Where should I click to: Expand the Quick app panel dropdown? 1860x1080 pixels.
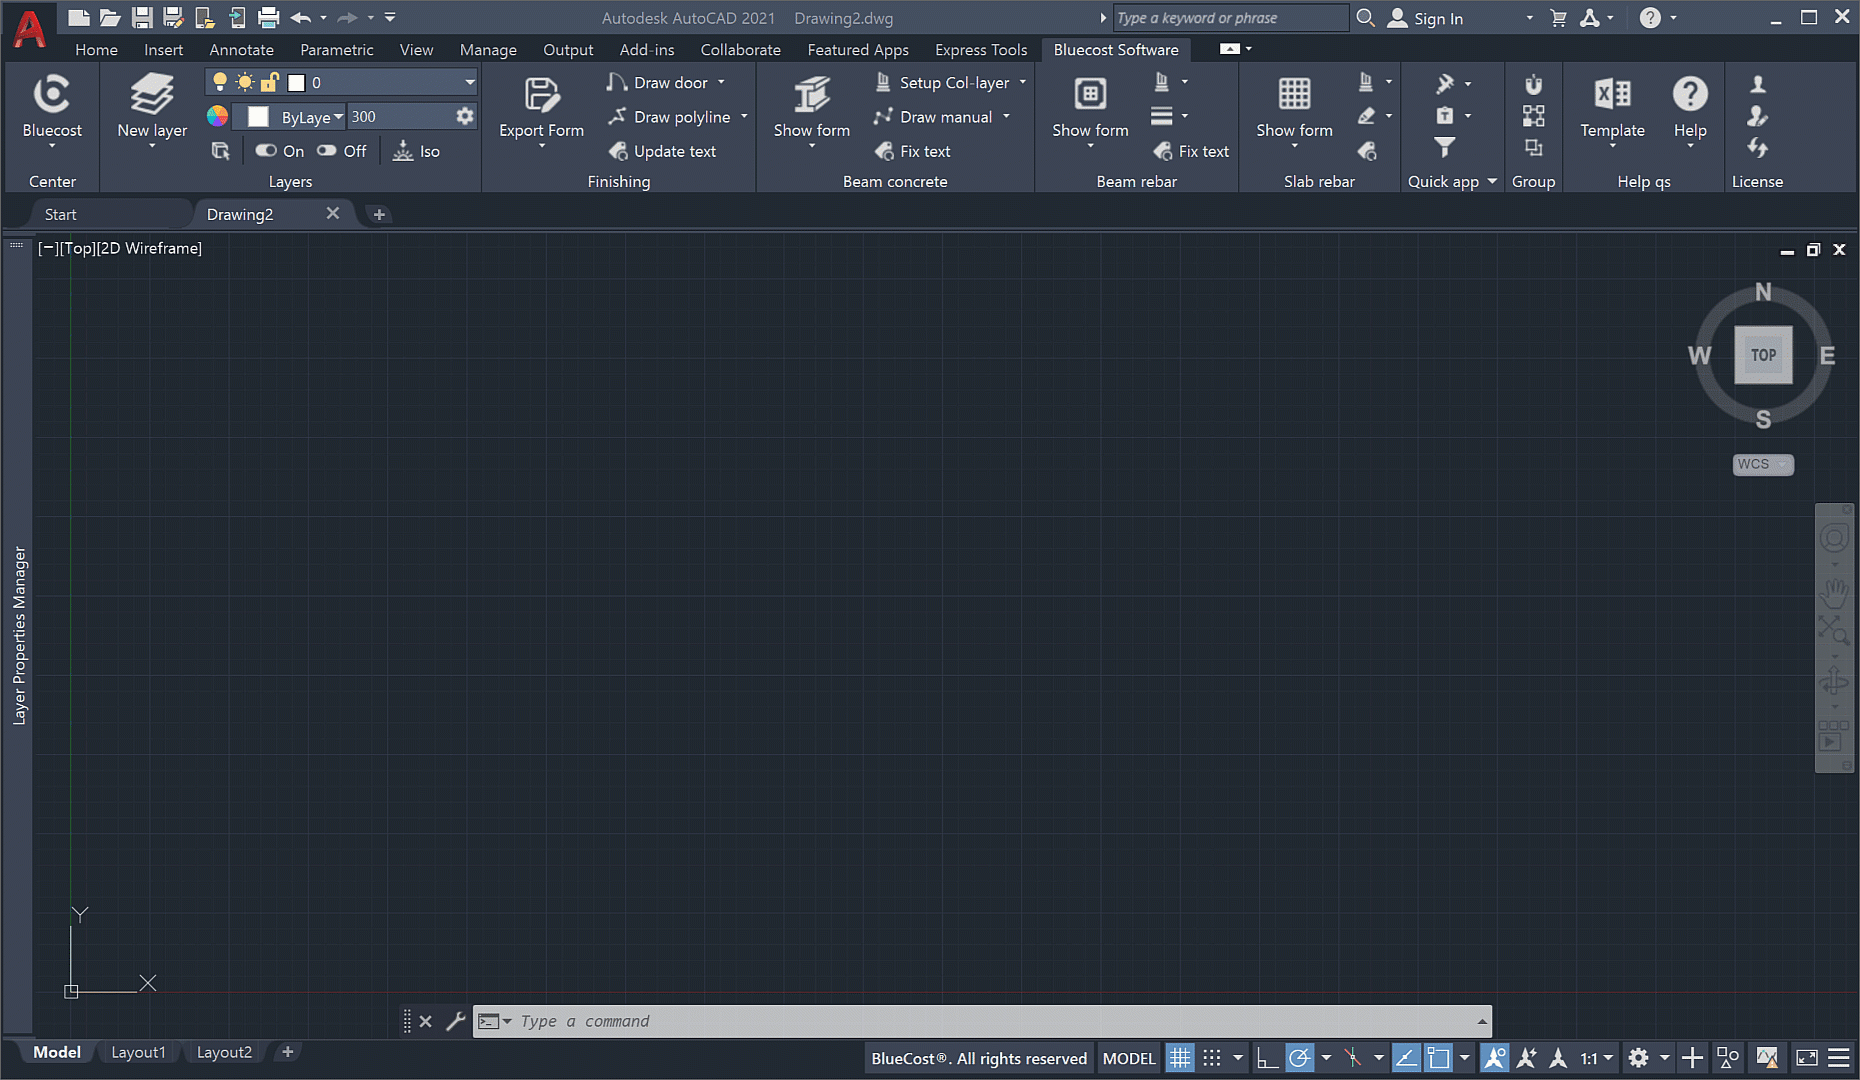[1492, 181]
